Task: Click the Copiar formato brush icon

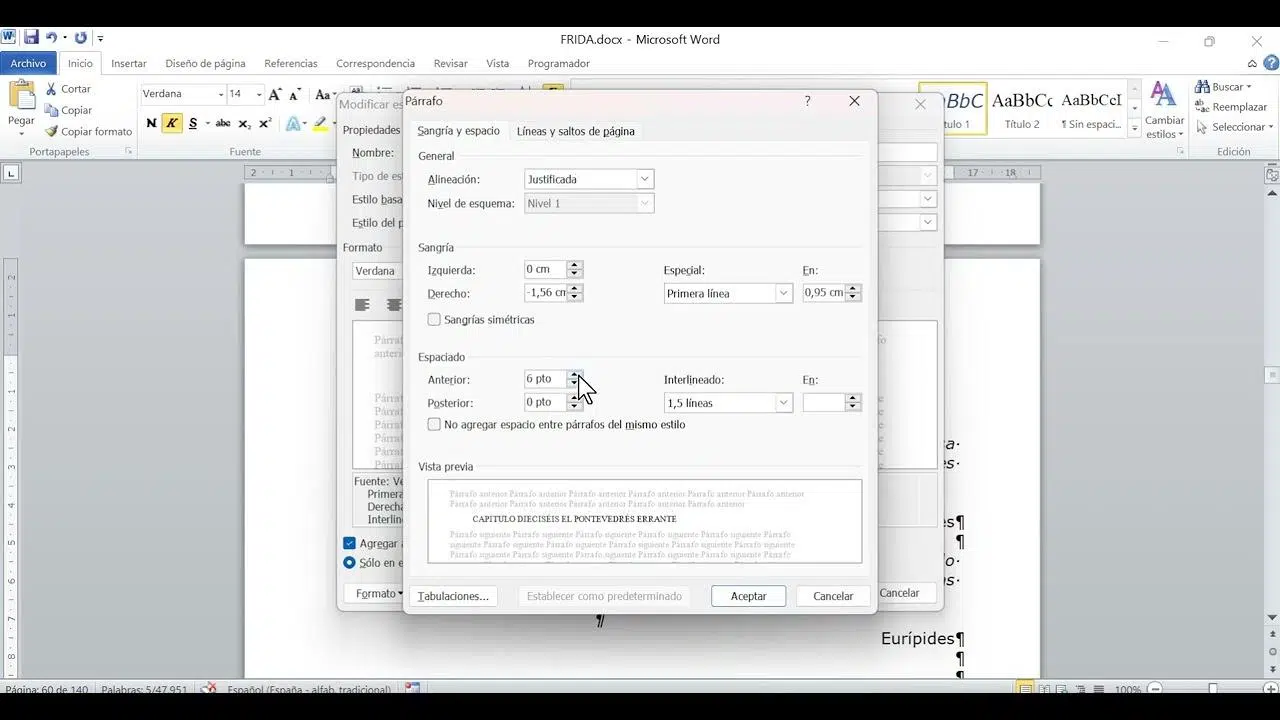Action: (x=52, y=131)
